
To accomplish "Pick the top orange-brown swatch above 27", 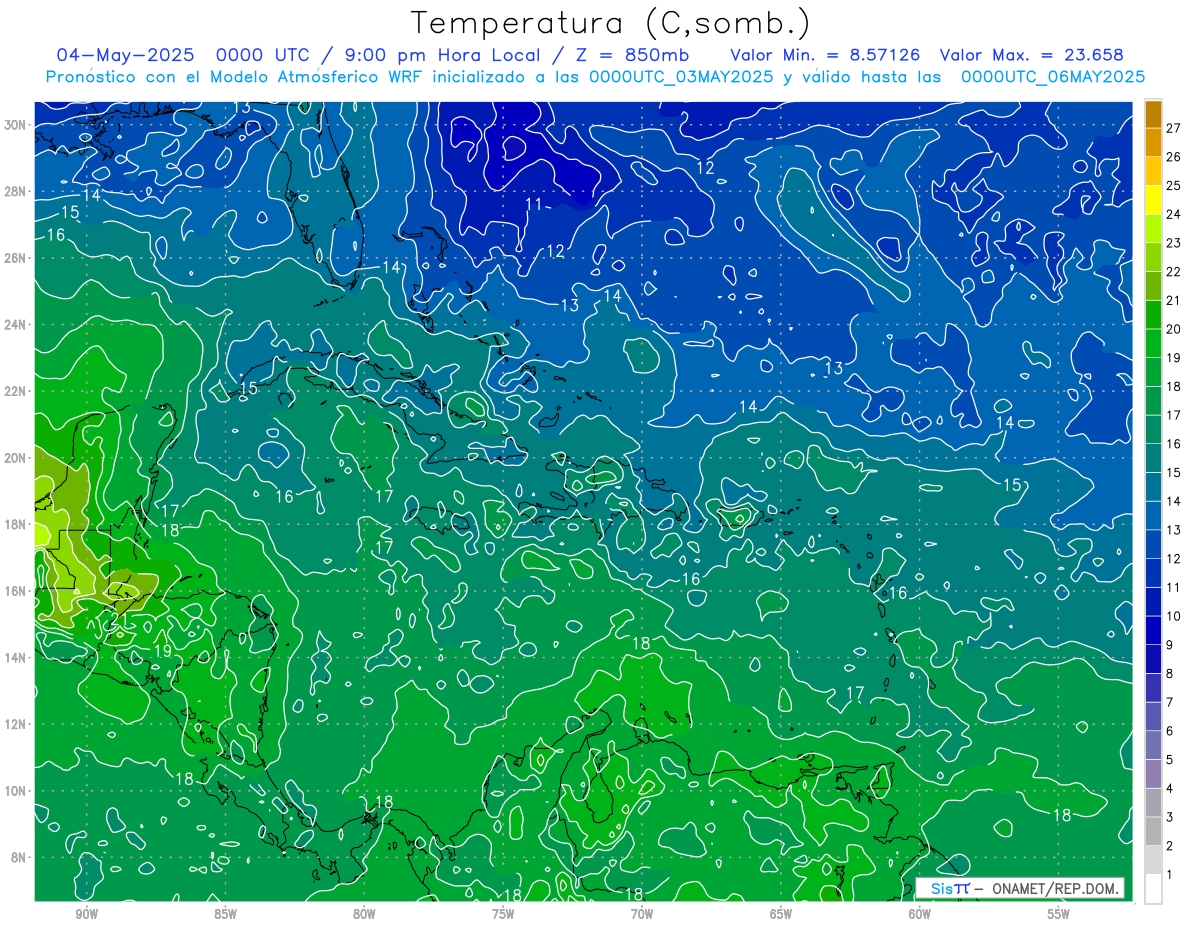I will [1153, 113].
